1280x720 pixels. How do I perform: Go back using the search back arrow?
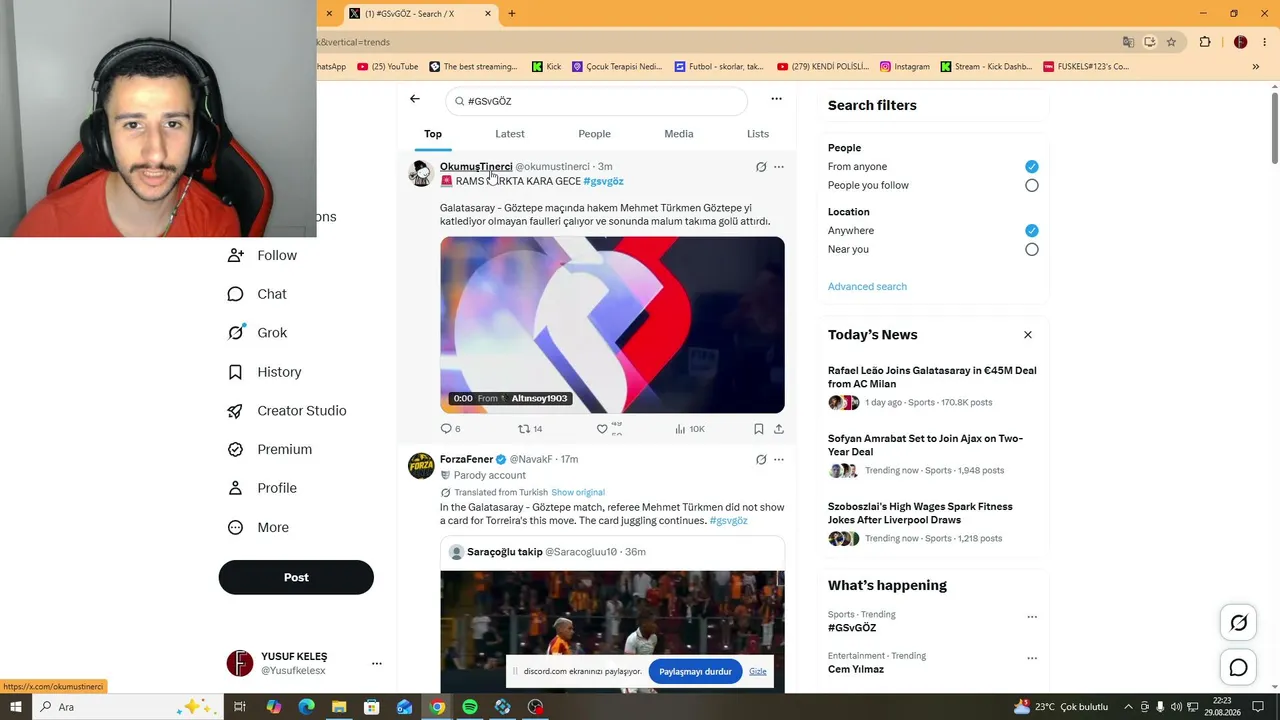click(x=415, y=99)
